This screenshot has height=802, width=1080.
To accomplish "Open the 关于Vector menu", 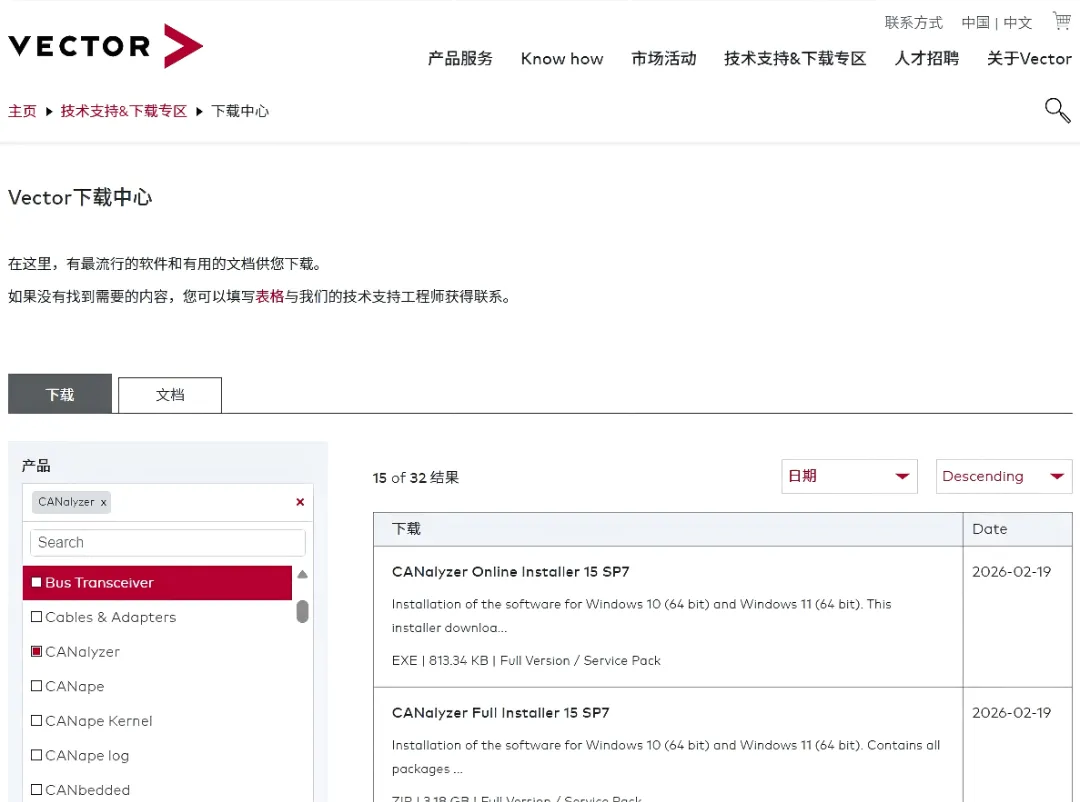I will click(1029, 59).
